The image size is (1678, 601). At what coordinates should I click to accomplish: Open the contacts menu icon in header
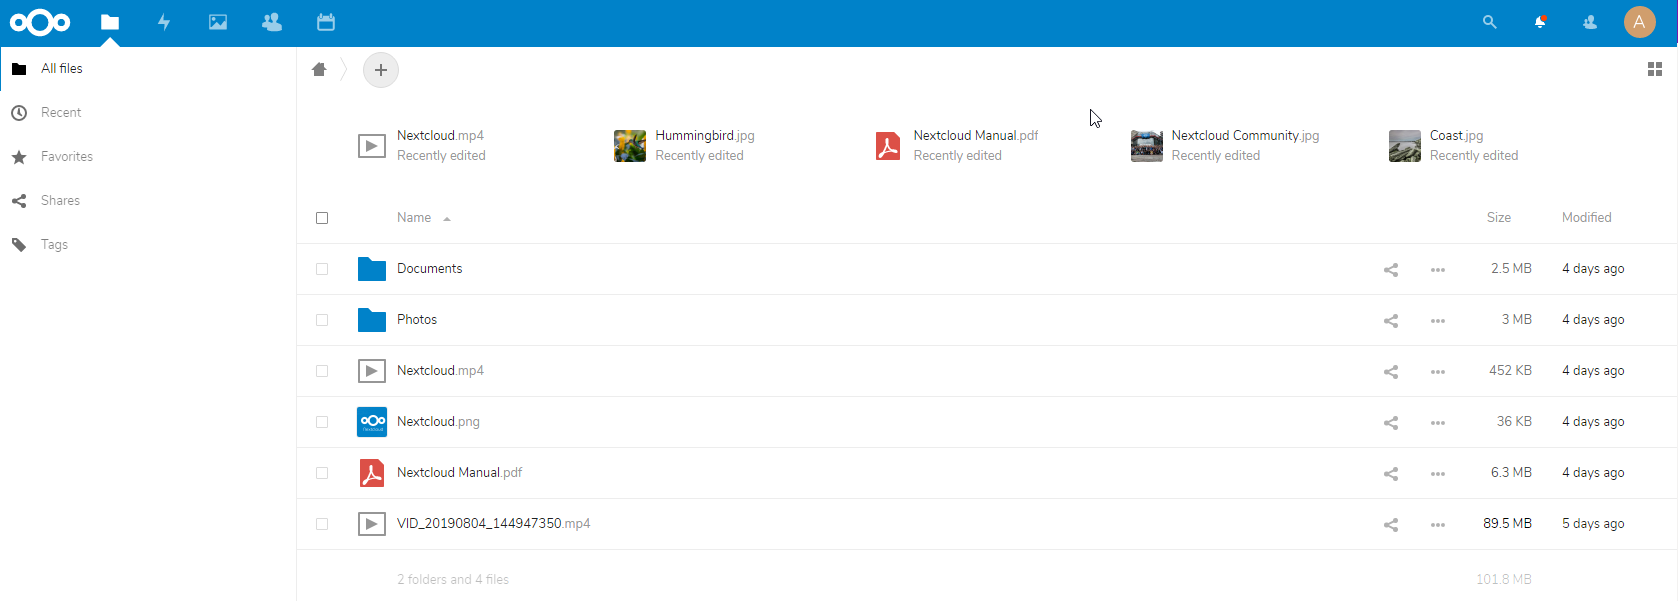[x=1590, y=22]
